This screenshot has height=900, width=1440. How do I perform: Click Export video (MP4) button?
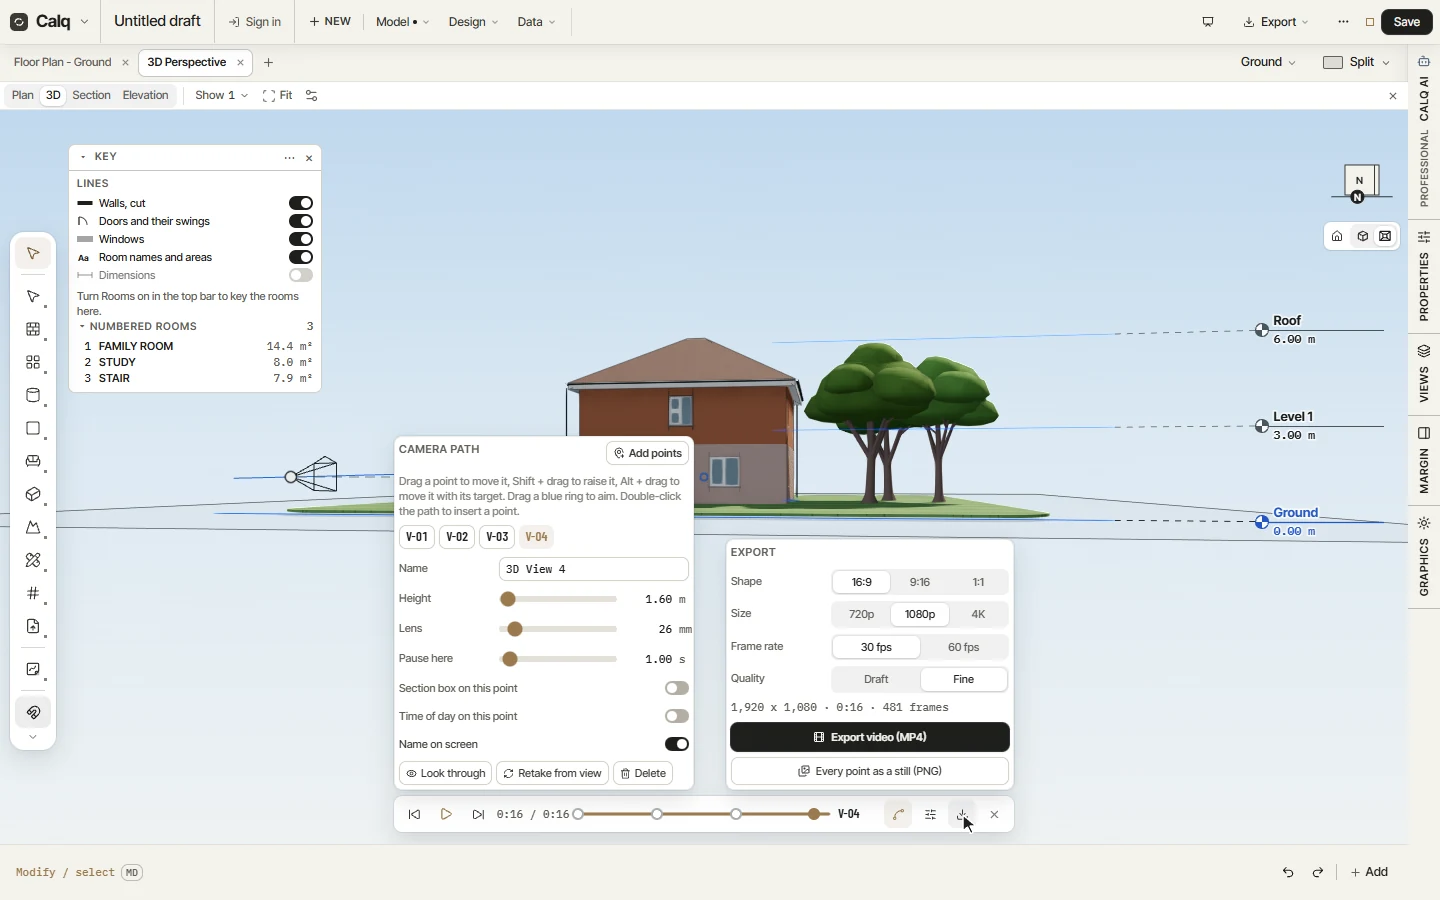tap(871, 738)
